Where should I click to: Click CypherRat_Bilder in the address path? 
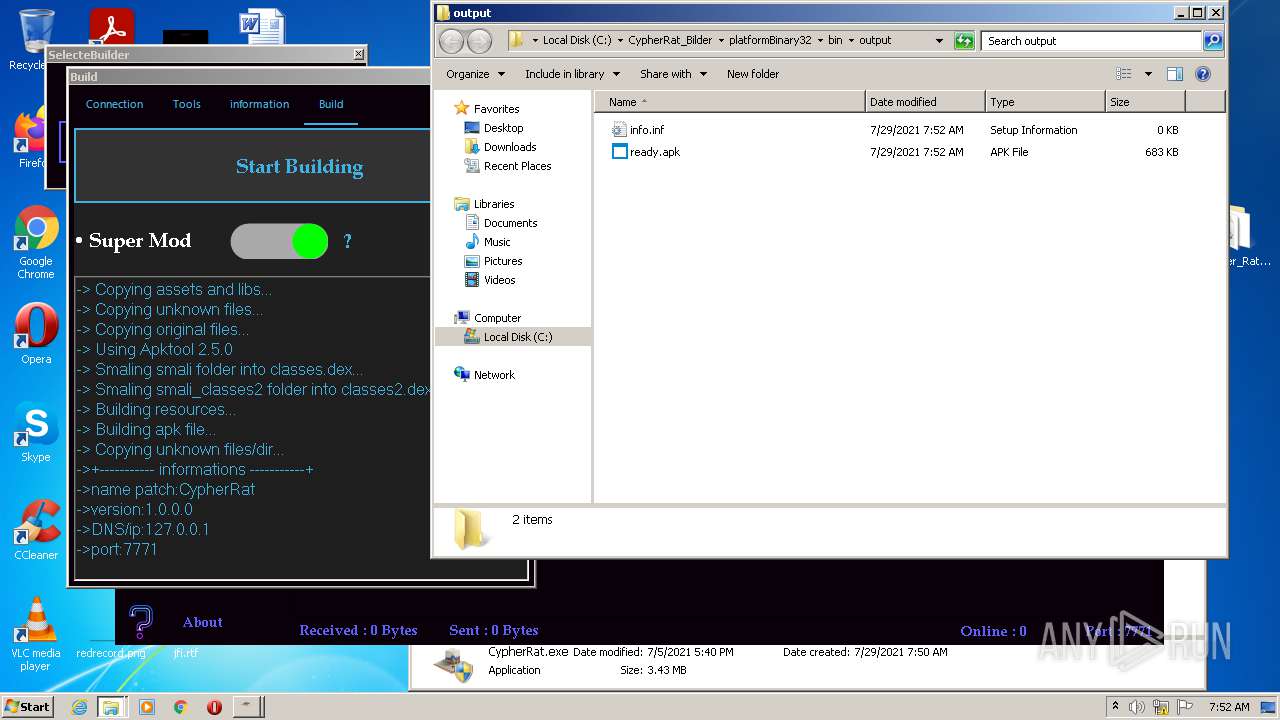670,41
